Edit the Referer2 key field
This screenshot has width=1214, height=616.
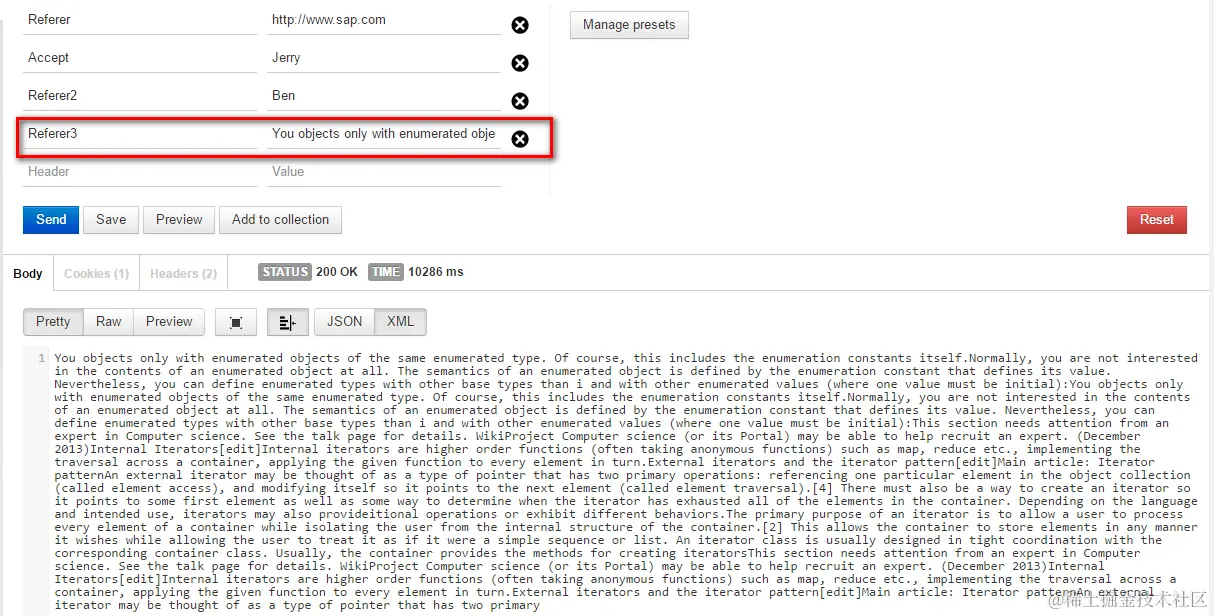click(x=140, y=96)
